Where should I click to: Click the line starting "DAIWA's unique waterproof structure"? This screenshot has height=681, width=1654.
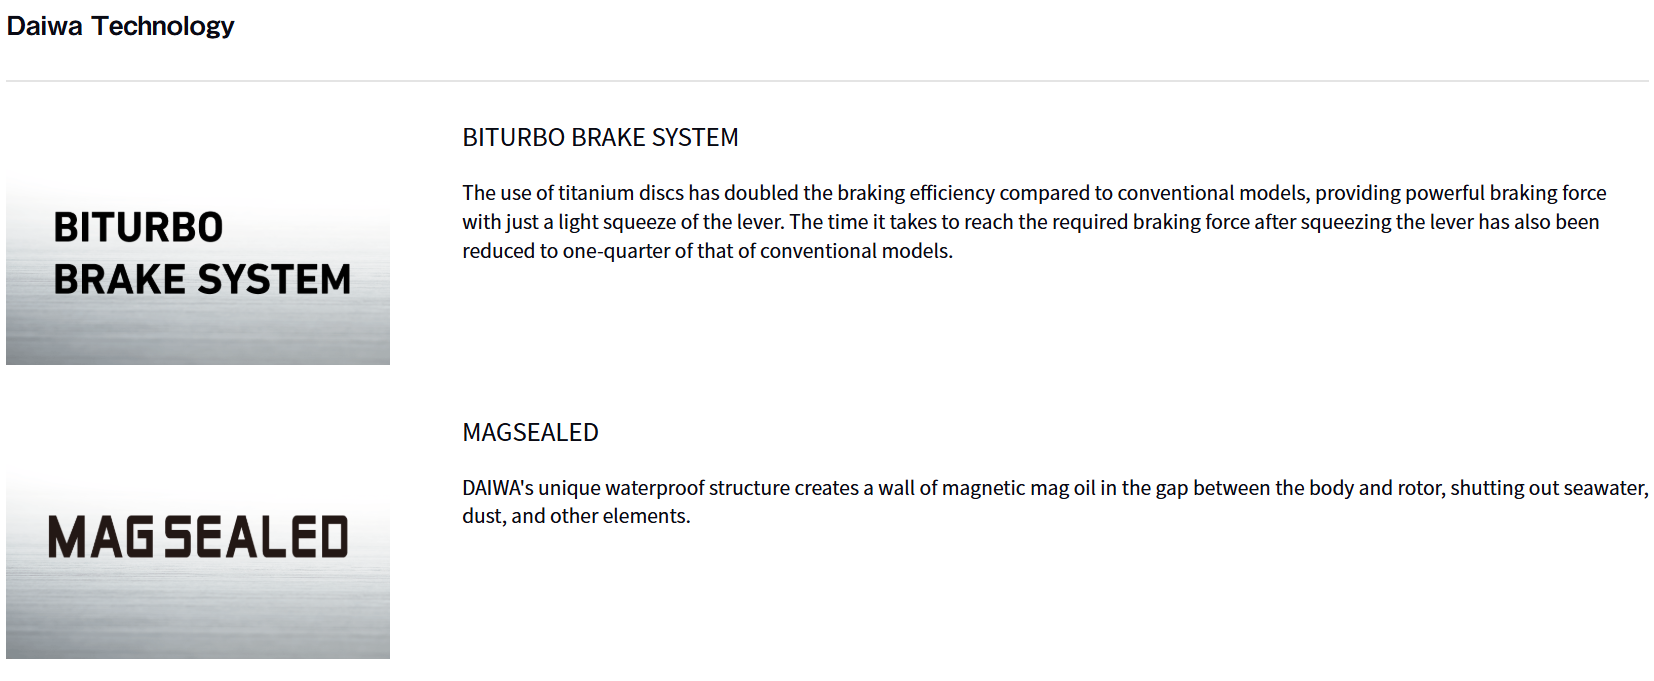1054,488
